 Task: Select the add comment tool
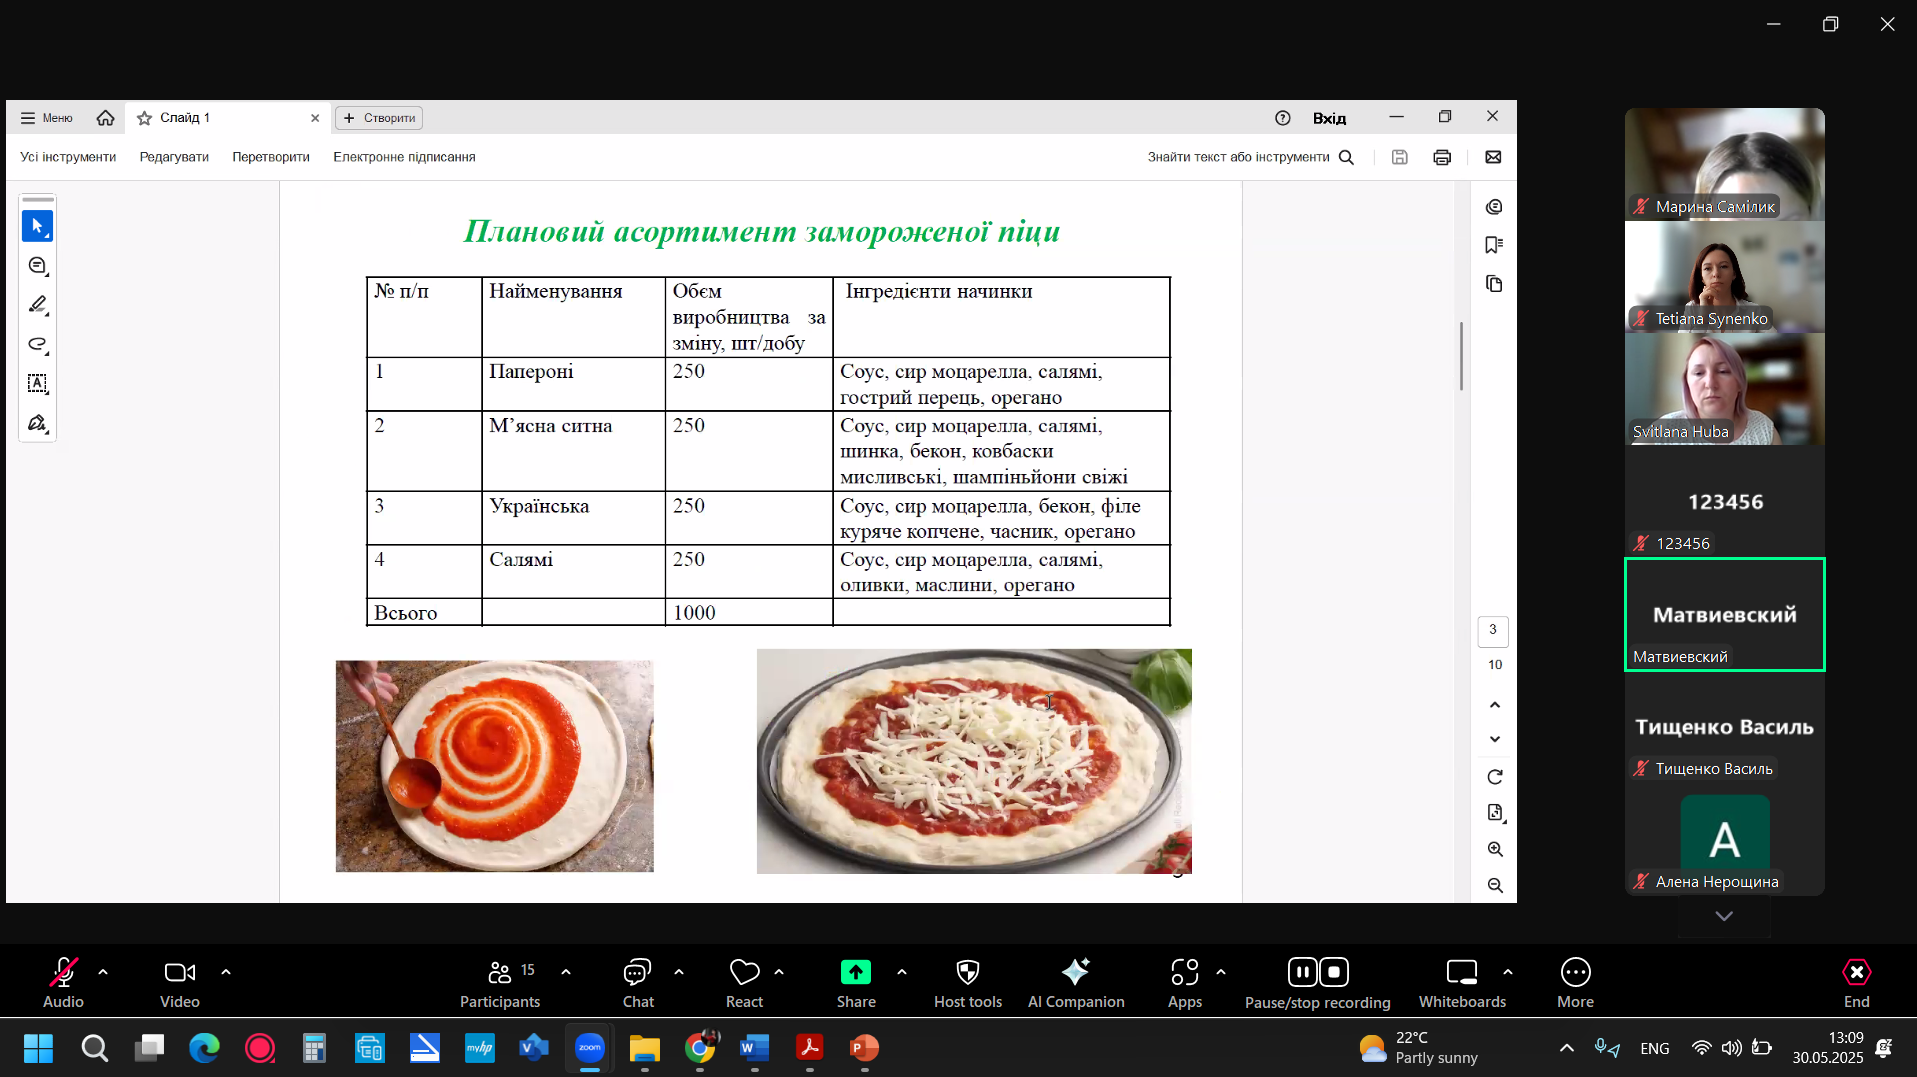pyautogui.click(x=37, y=266)
